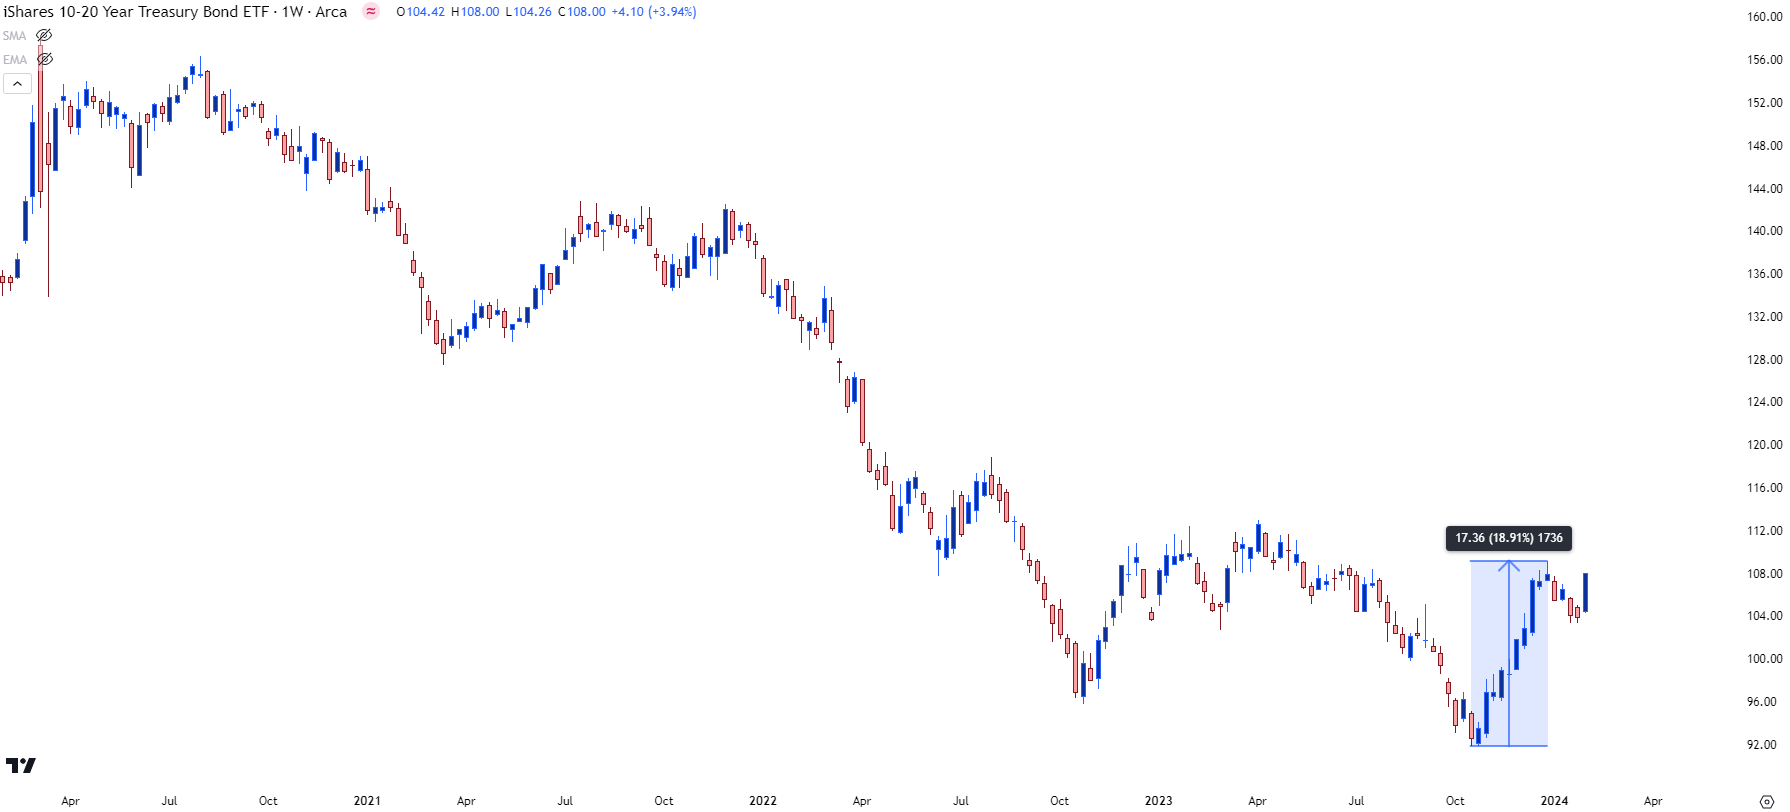The height and width of the screenshot is (812, 1790).
Task: Click the 92.00 price axis label
Action: [1762, 745]
